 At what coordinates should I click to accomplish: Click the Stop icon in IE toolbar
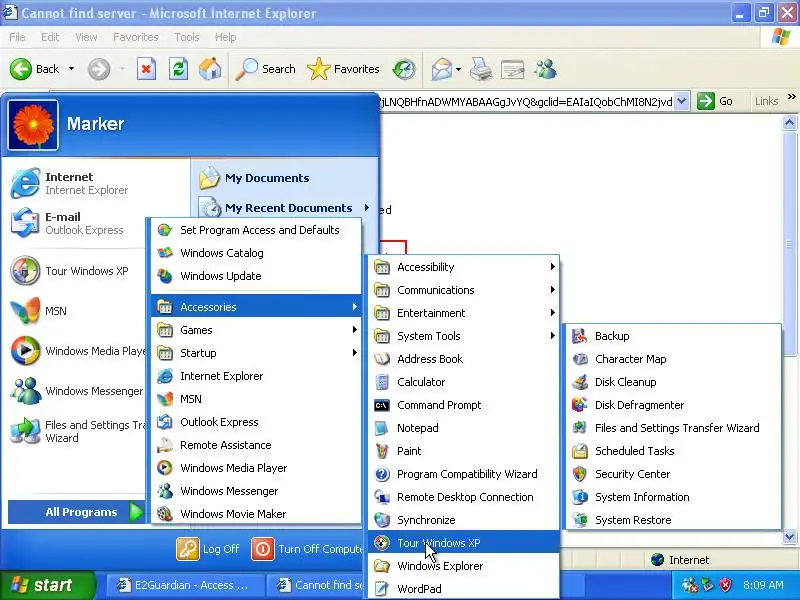coord(146,69)
